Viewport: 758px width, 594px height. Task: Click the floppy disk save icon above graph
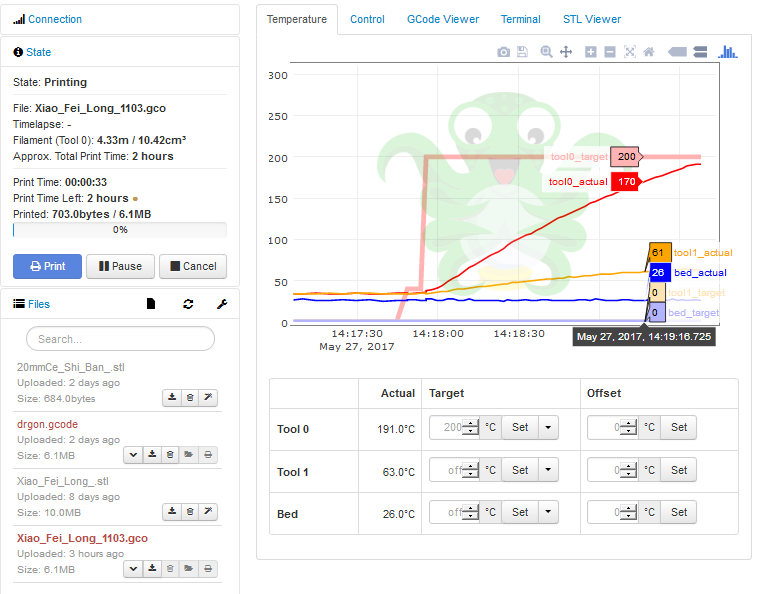pyautogui.click(x=522, y=52)
